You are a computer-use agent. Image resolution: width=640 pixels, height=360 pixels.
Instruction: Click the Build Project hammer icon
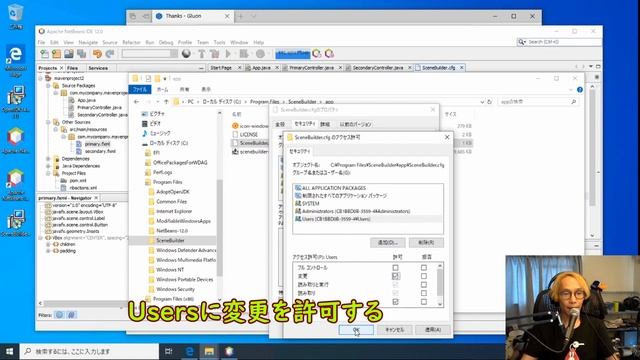pyautogui.click(x=202, y=53)
